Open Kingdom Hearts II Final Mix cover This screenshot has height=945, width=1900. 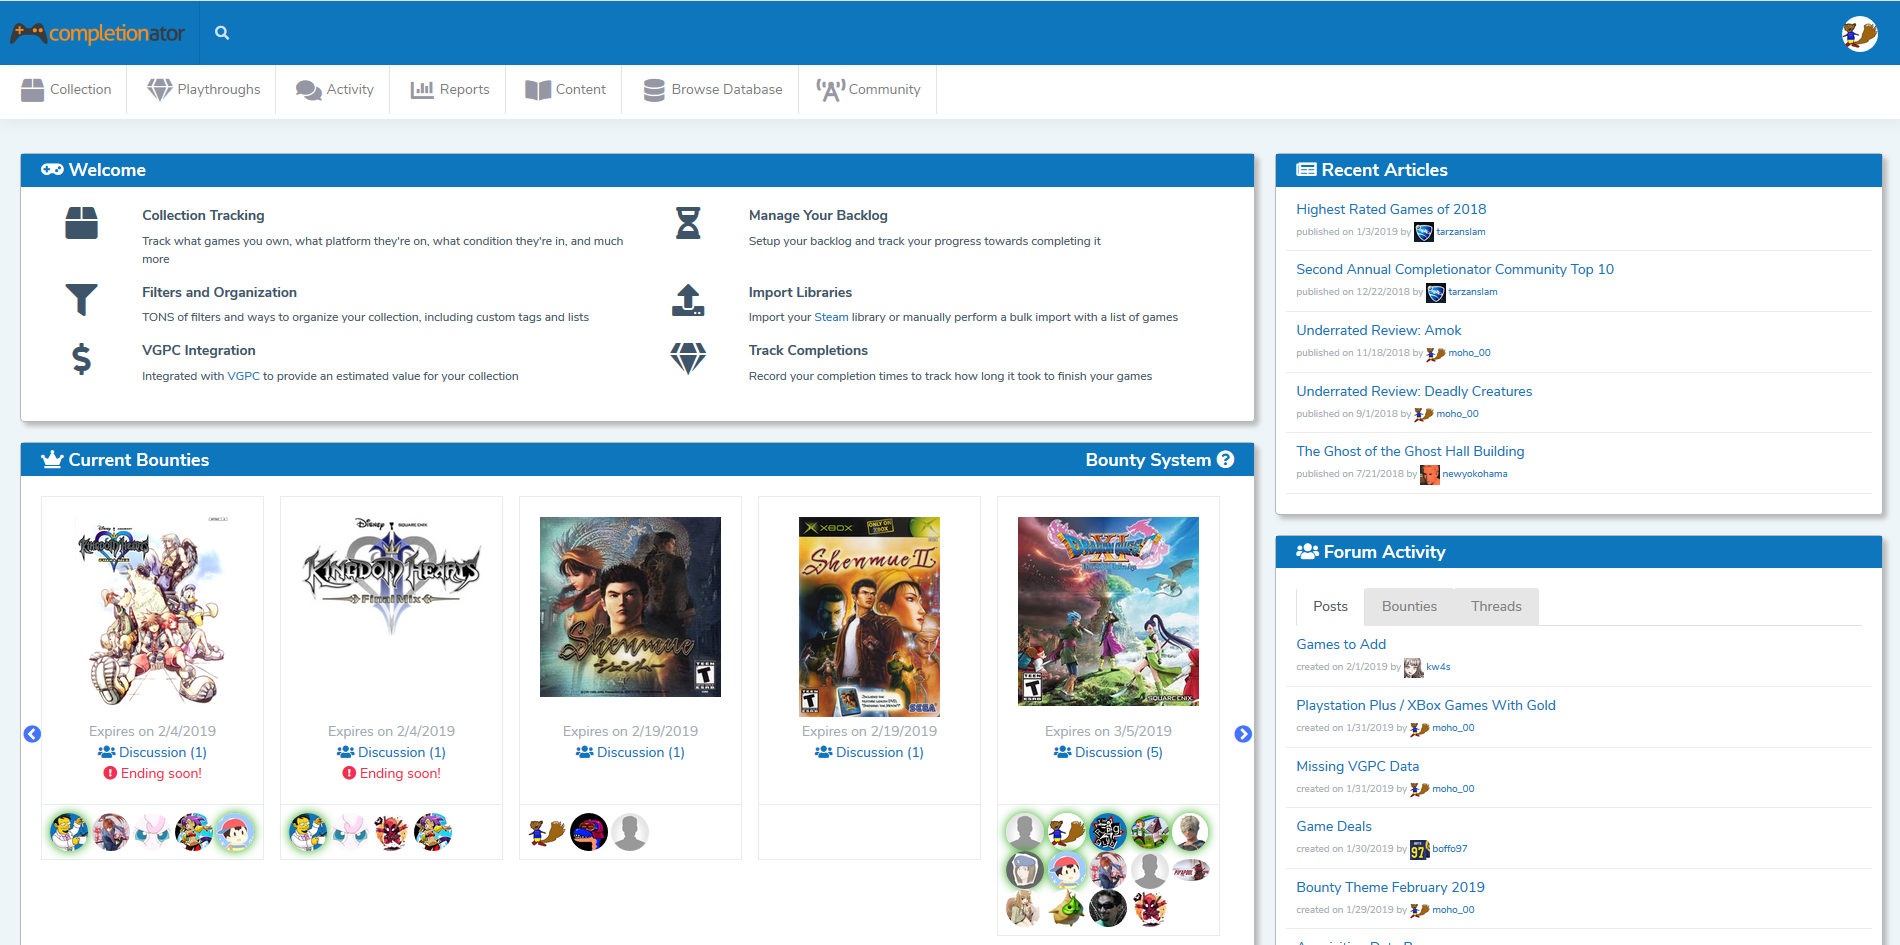pyautogui.click(x=391, y=578)
